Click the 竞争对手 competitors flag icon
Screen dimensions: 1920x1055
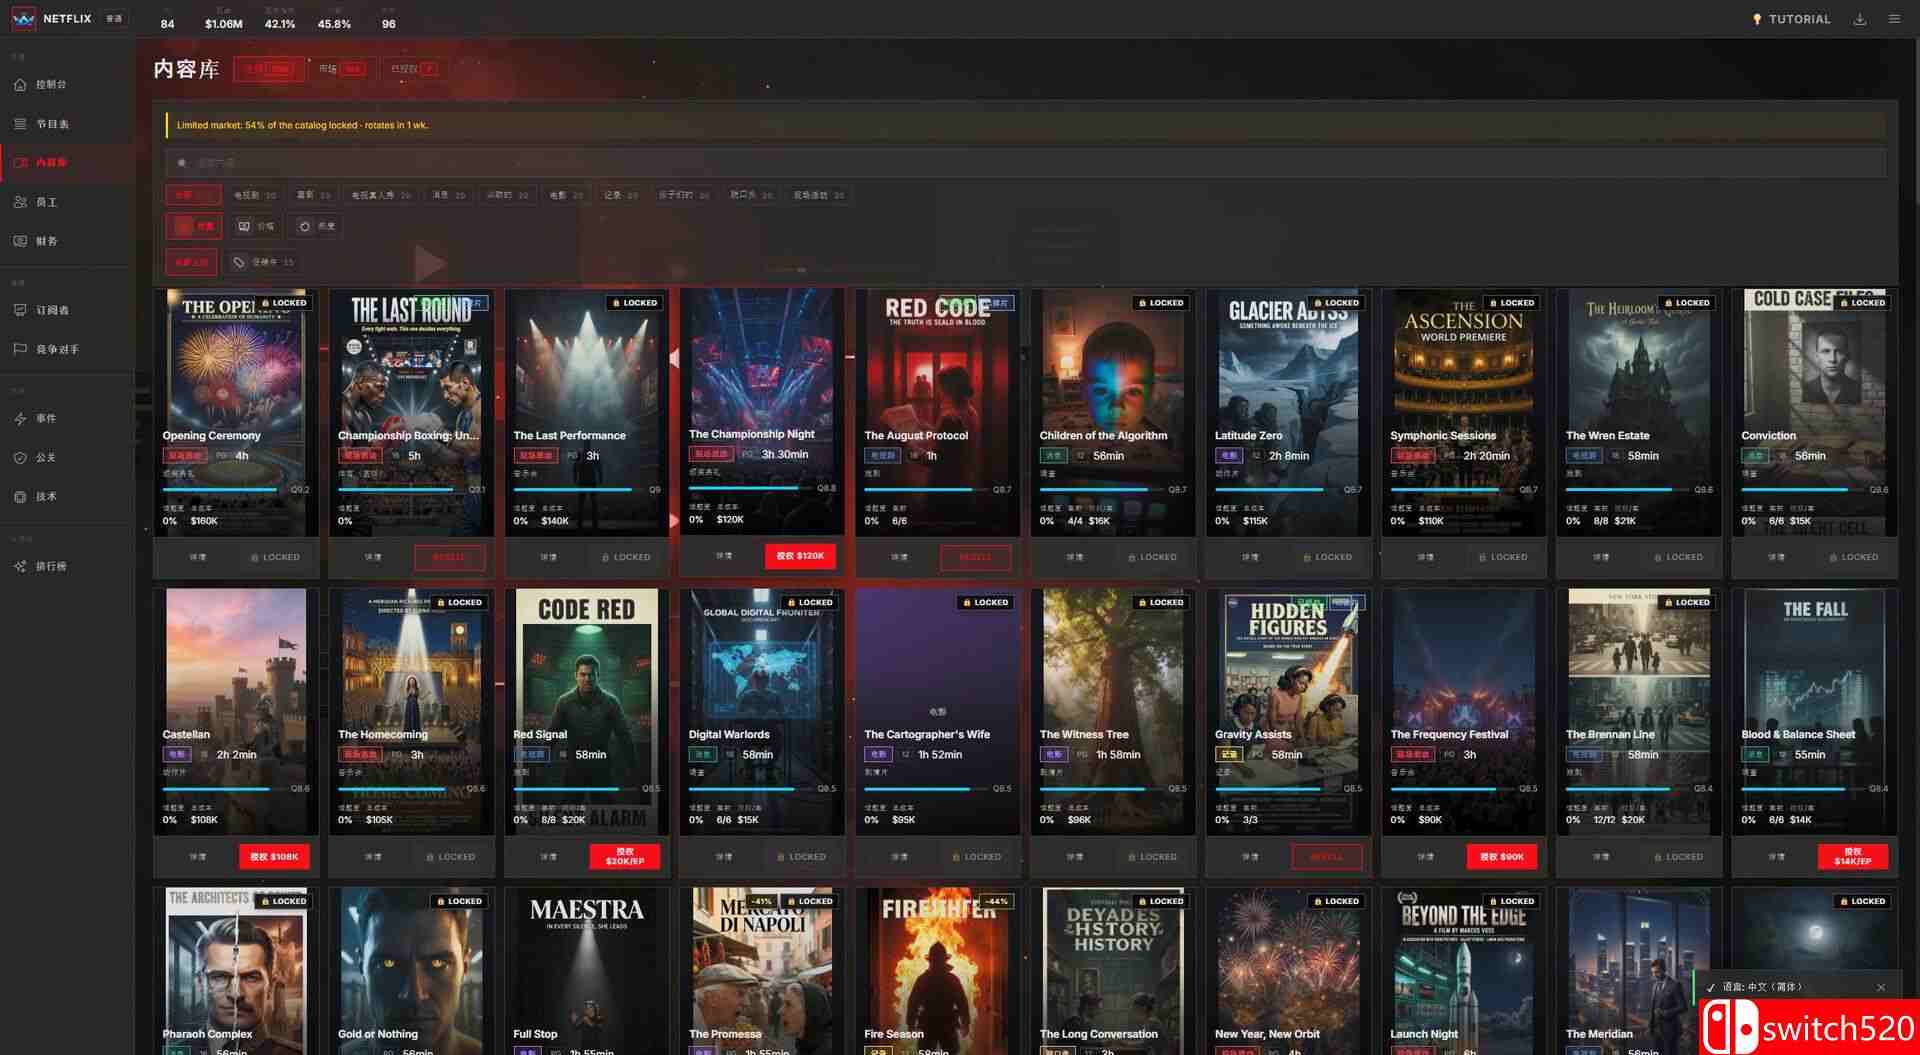coord(20,349)
